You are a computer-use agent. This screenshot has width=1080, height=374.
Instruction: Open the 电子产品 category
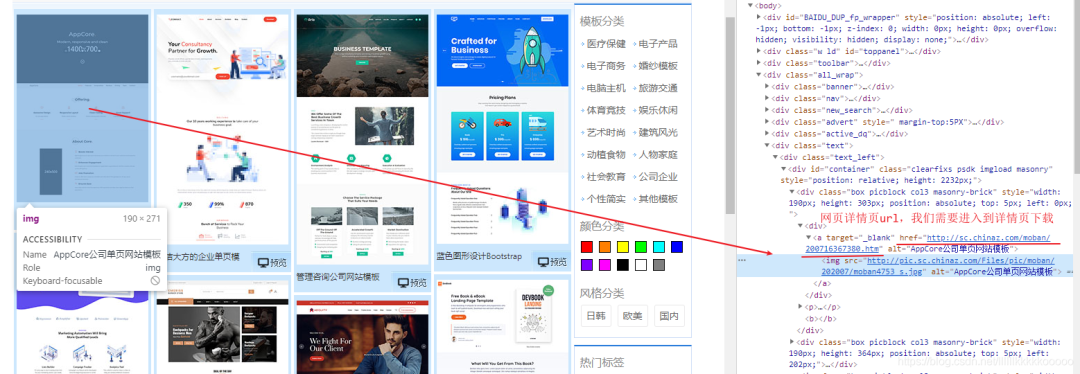point(658,43)
